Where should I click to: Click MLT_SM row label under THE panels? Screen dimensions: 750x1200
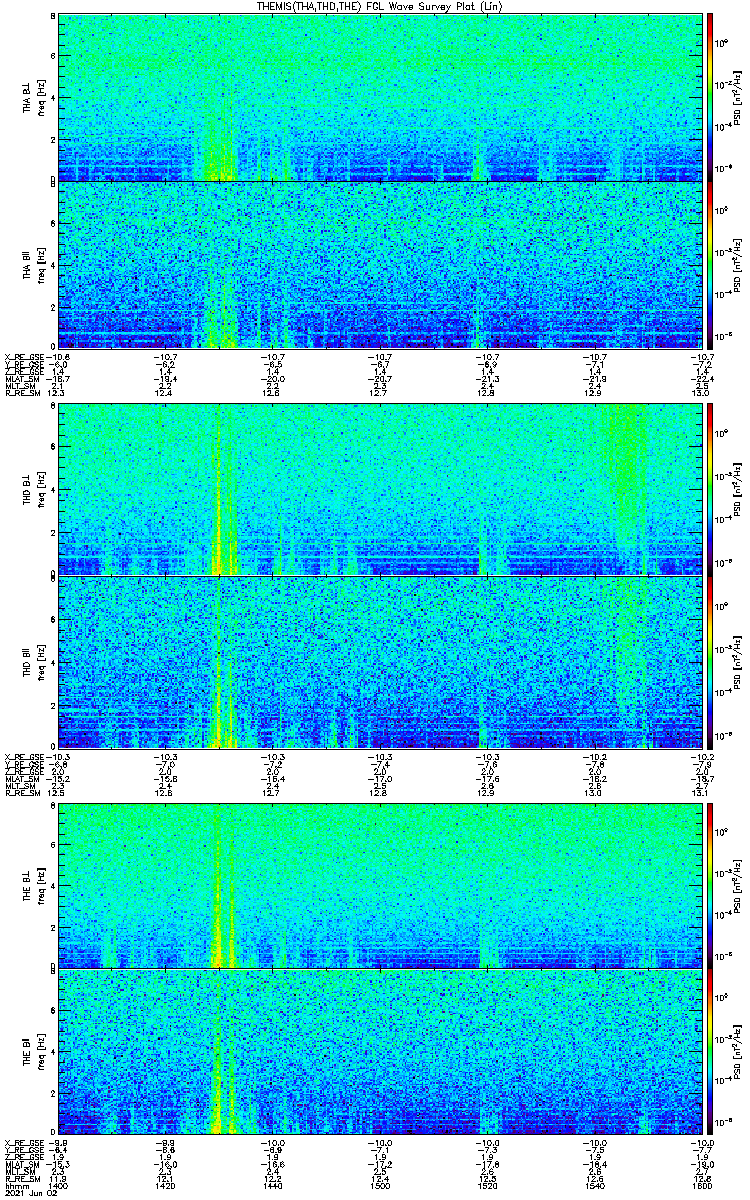point(19,1171)
